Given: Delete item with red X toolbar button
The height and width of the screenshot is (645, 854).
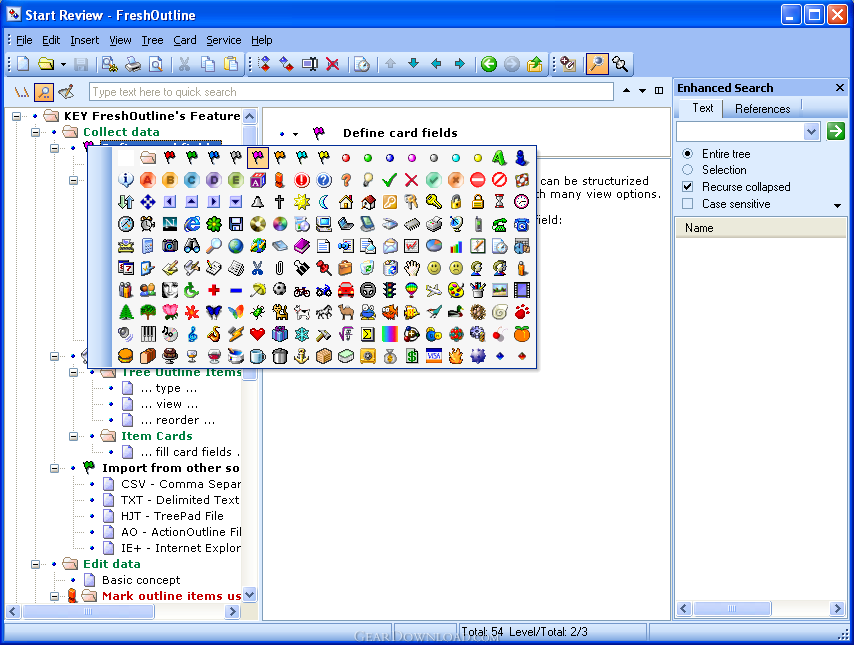Looking at the screenshot, I should pos(332,64).
